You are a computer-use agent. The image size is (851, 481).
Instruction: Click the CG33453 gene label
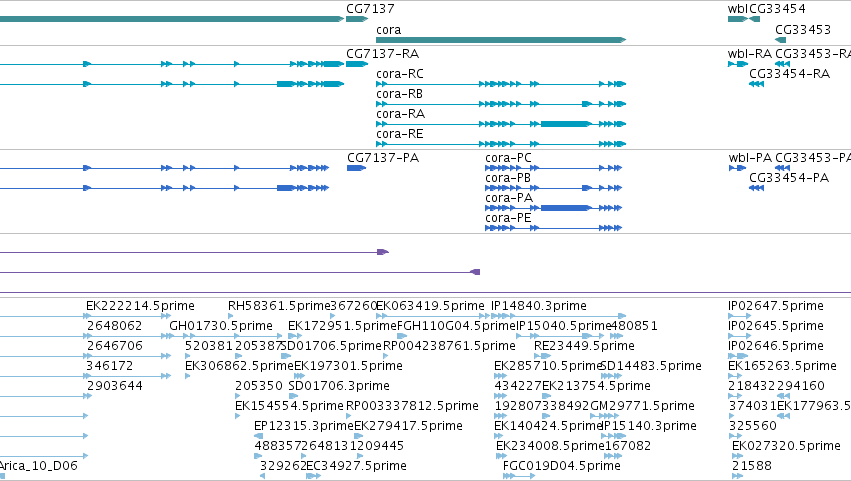(803, 30)
